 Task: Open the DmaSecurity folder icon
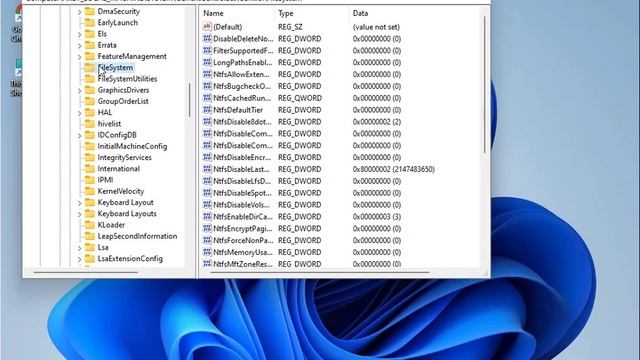click(x=90, y=11)
